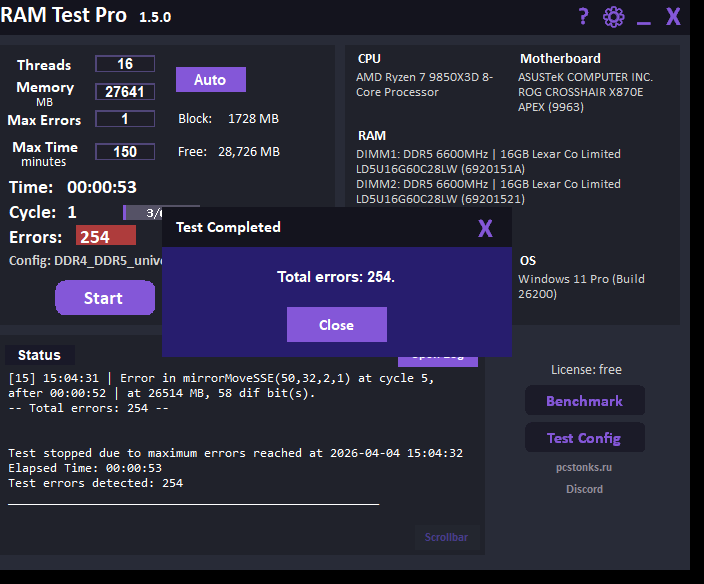This screenshot has height=584, width=704.
Task: Click the 'Total errors: 254.' dialog message
Action: tap(336, 277)
